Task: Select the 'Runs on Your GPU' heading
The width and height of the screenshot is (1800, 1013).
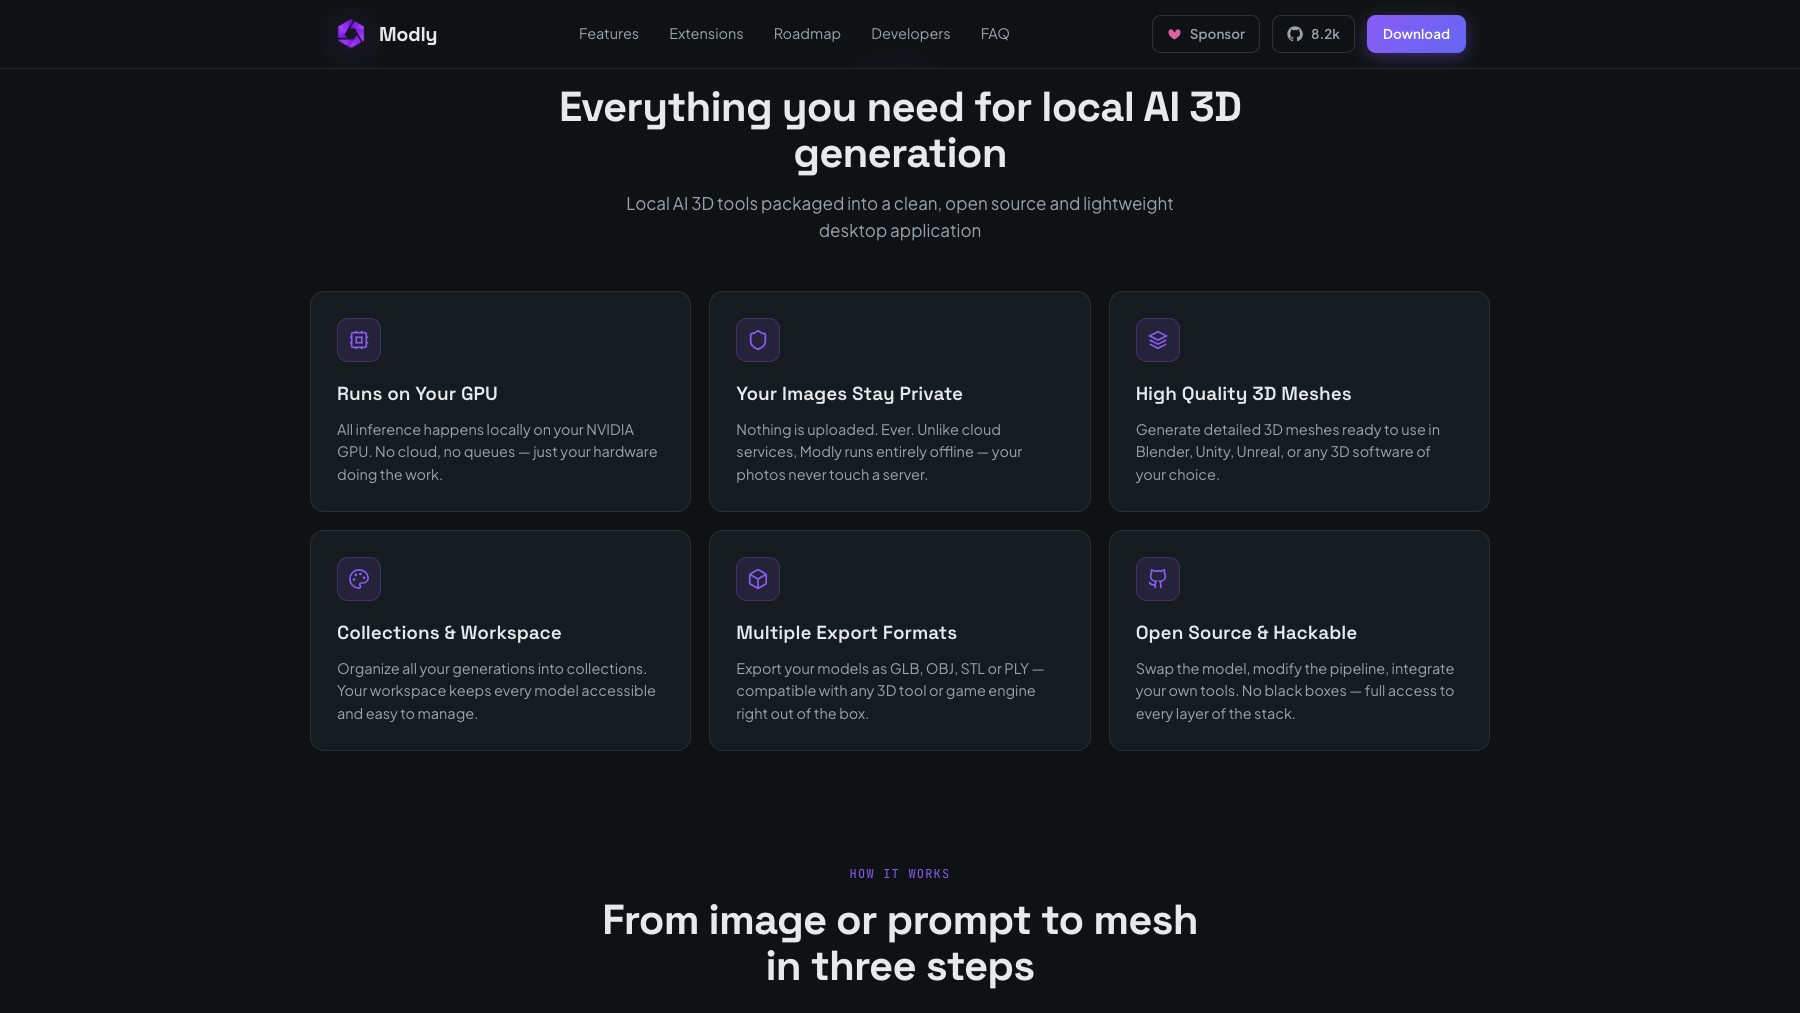Action: 417,394
